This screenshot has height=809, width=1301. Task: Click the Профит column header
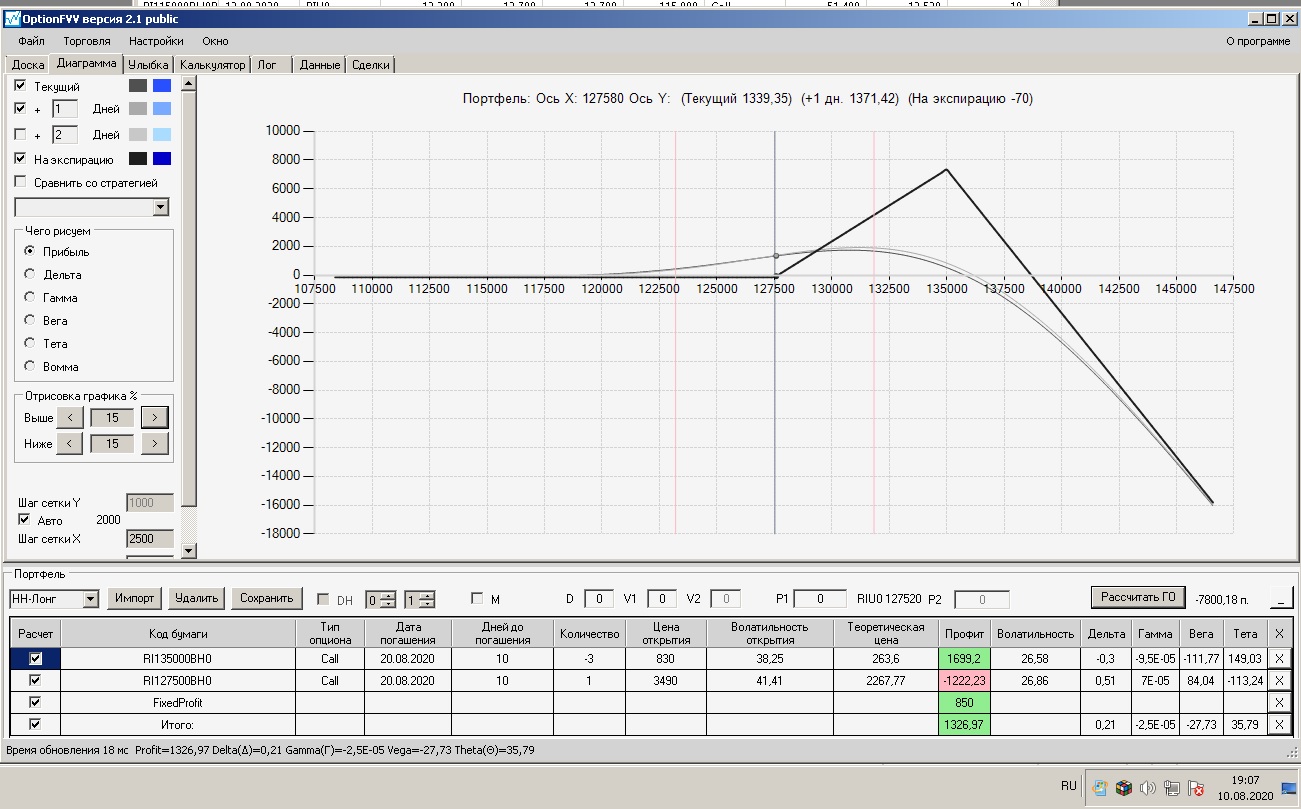(x=965, y=633)
